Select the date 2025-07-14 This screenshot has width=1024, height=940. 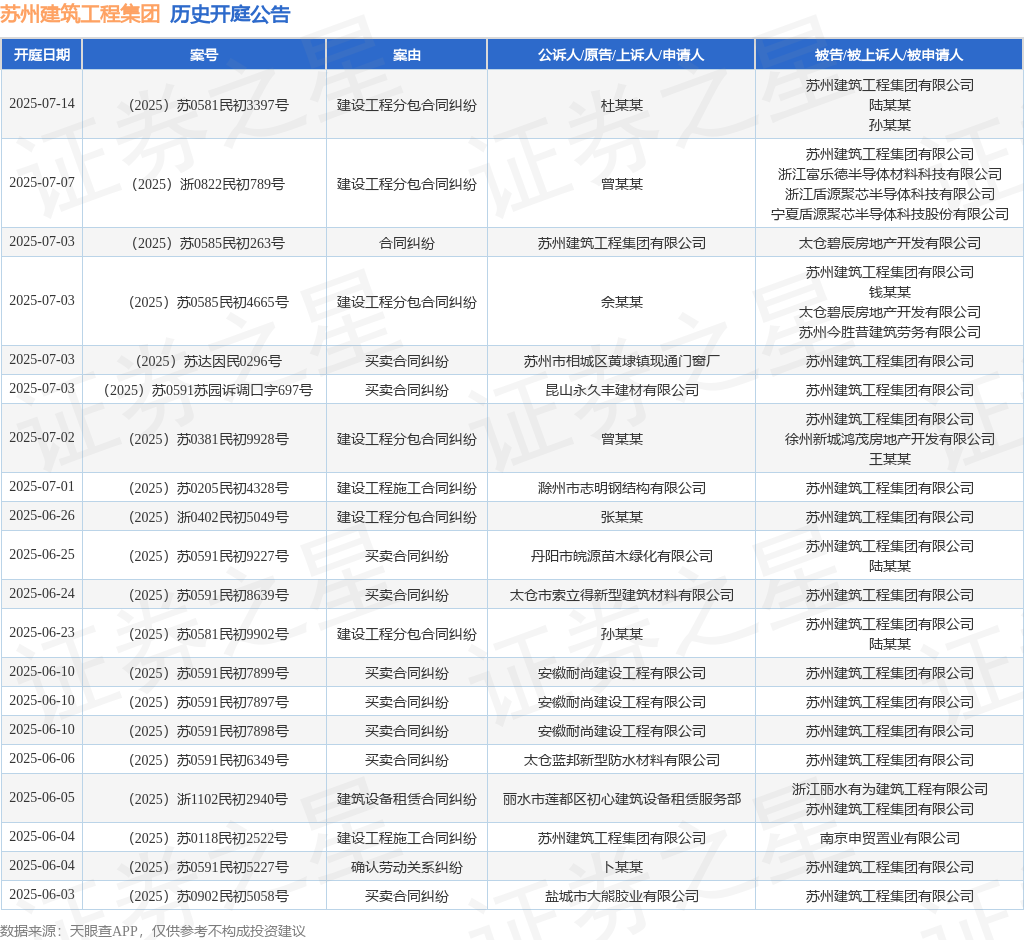click(42, 103)
